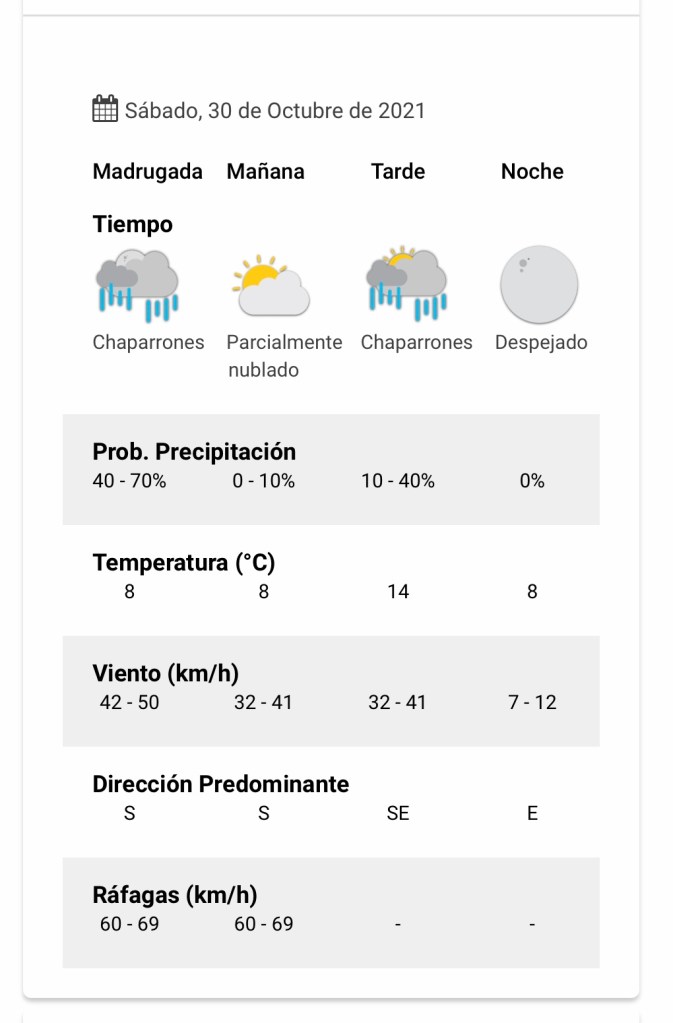This screenshot has width=673, height=1023.
Task: Click the SE wind direction value
Action: [x=398, y=813]
